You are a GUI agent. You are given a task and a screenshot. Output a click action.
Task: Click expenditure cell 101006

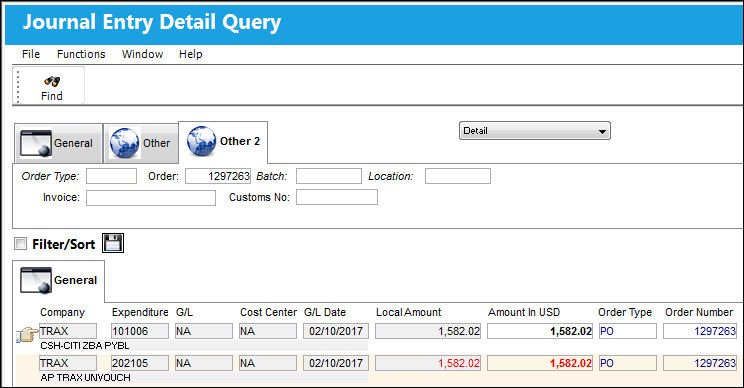click(140, 331)
